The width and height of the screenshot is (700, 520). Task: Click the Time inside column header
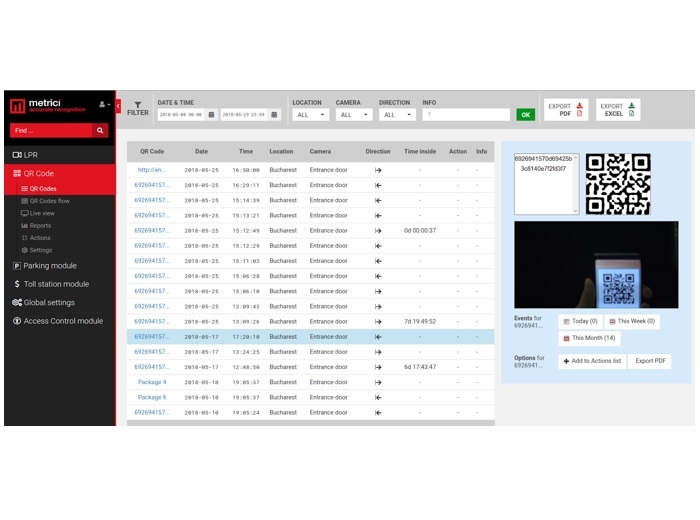[x=420, y=151]
